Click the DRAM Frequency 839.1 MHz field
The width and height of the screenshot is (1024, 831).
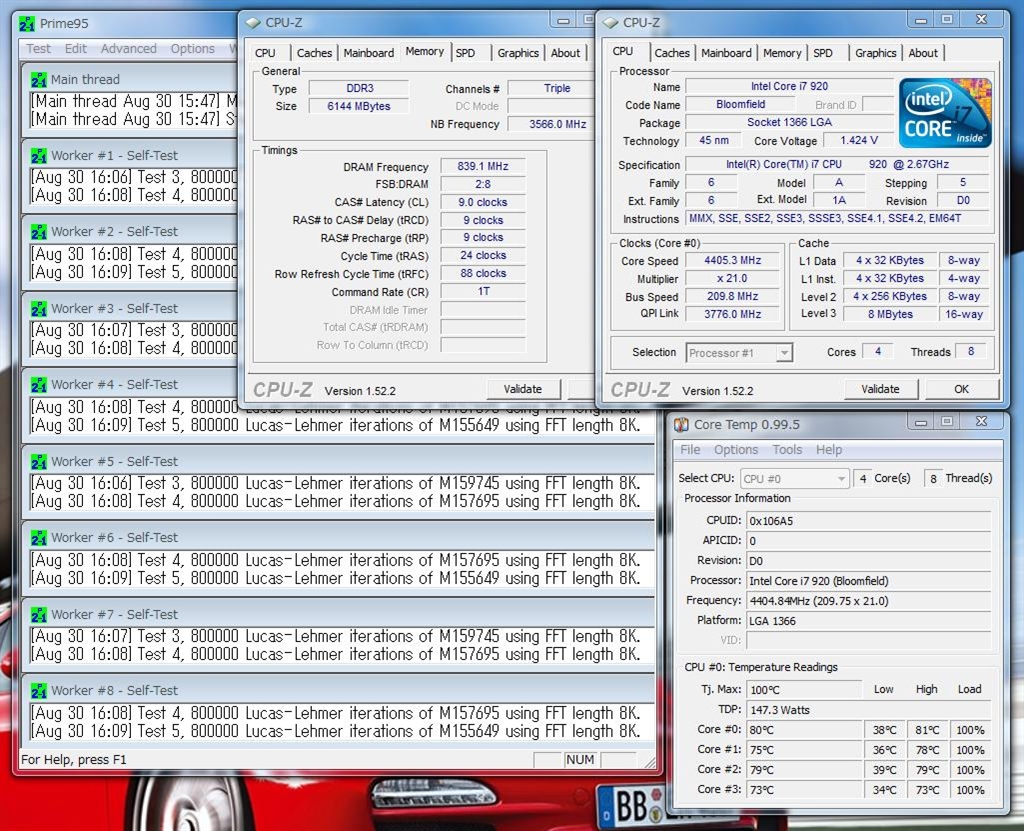483,167
